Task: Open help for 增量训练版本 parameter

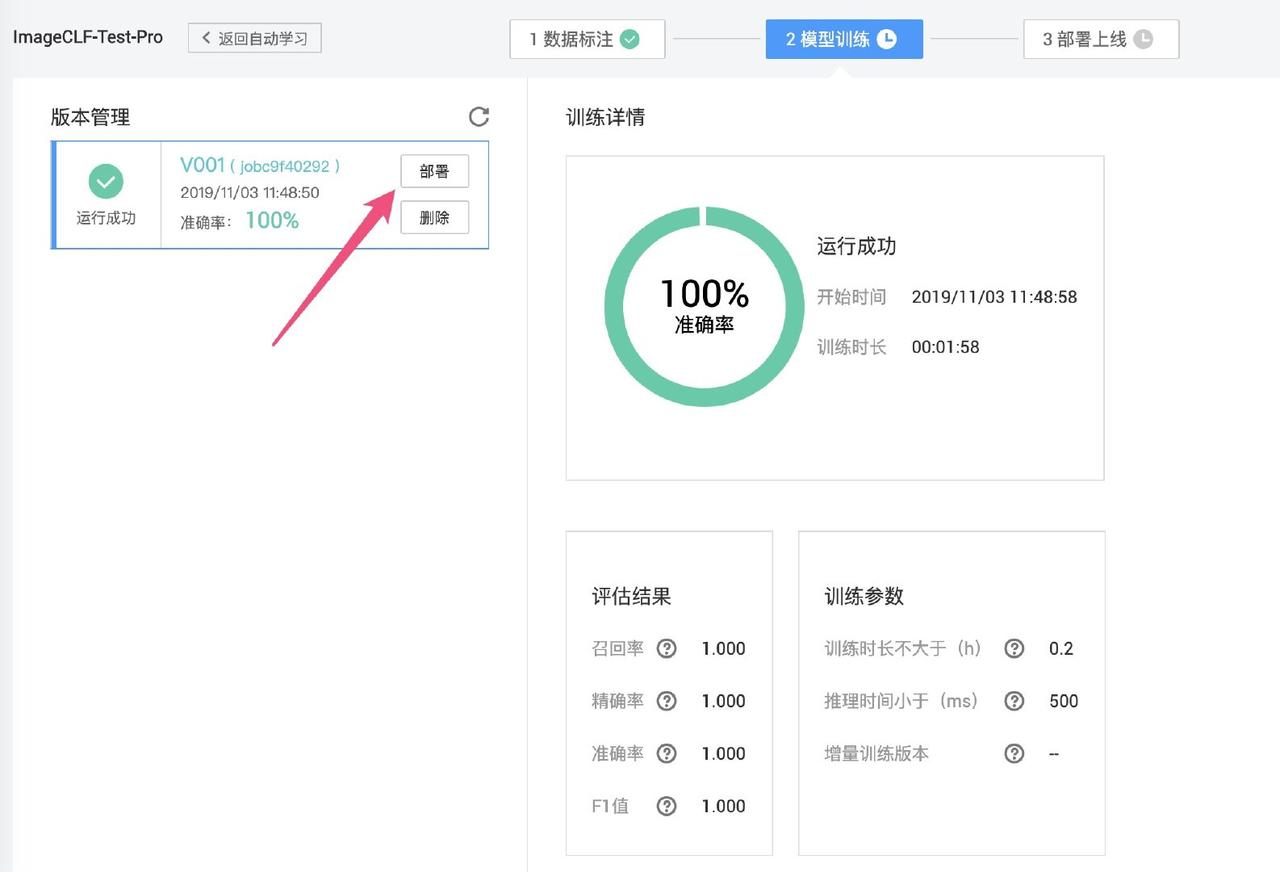Action: [x=1014, y=753]
